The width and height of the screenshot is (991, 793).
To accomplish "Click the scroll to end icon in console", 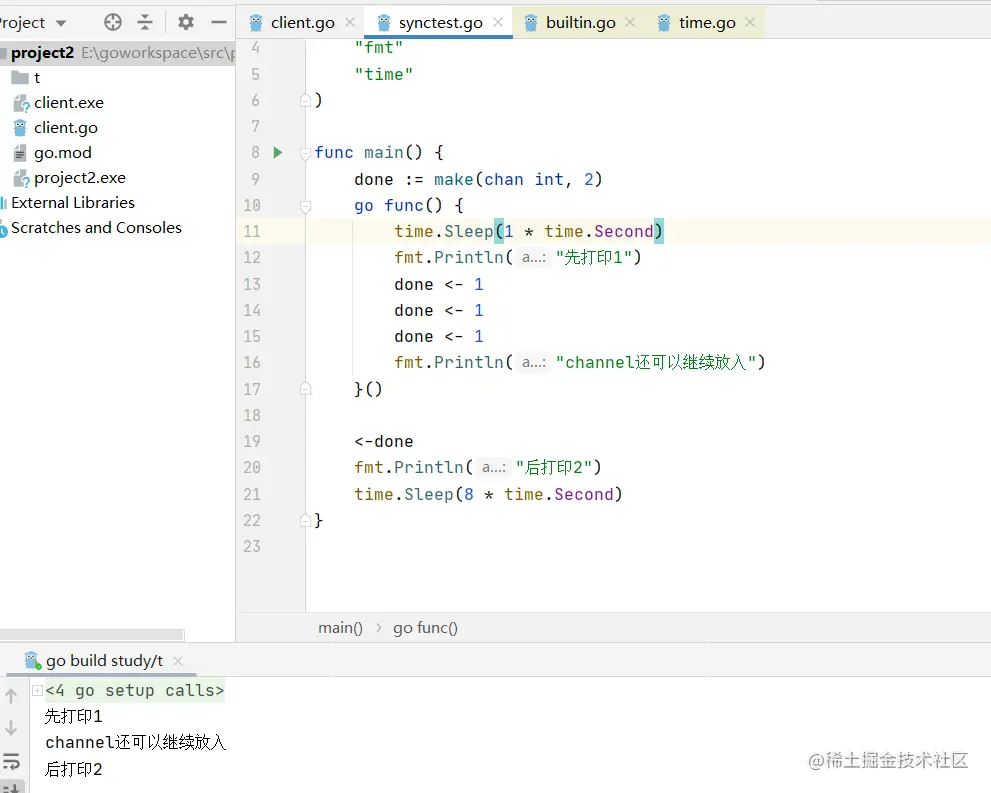I will point(11,788).
